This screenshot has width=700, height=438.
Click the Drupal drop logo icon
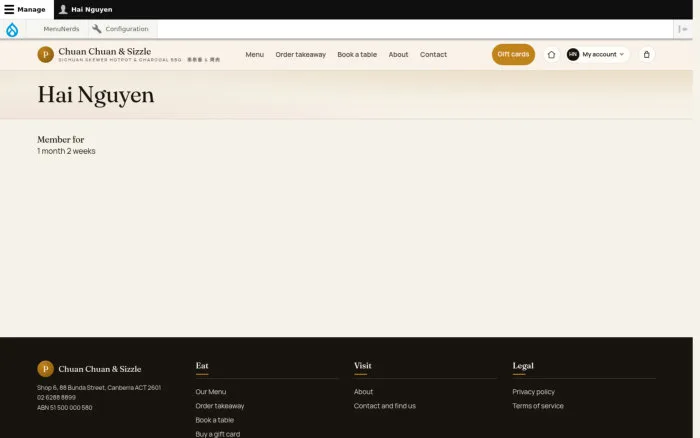coord(12,29)
